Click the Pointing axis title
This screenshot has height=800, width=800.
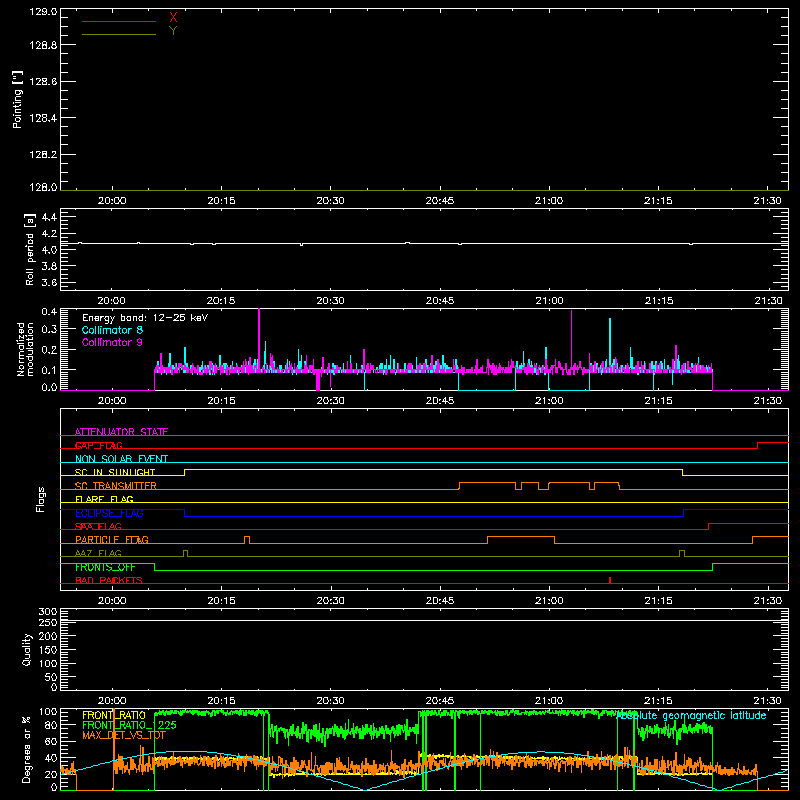[x=18, y=99]
